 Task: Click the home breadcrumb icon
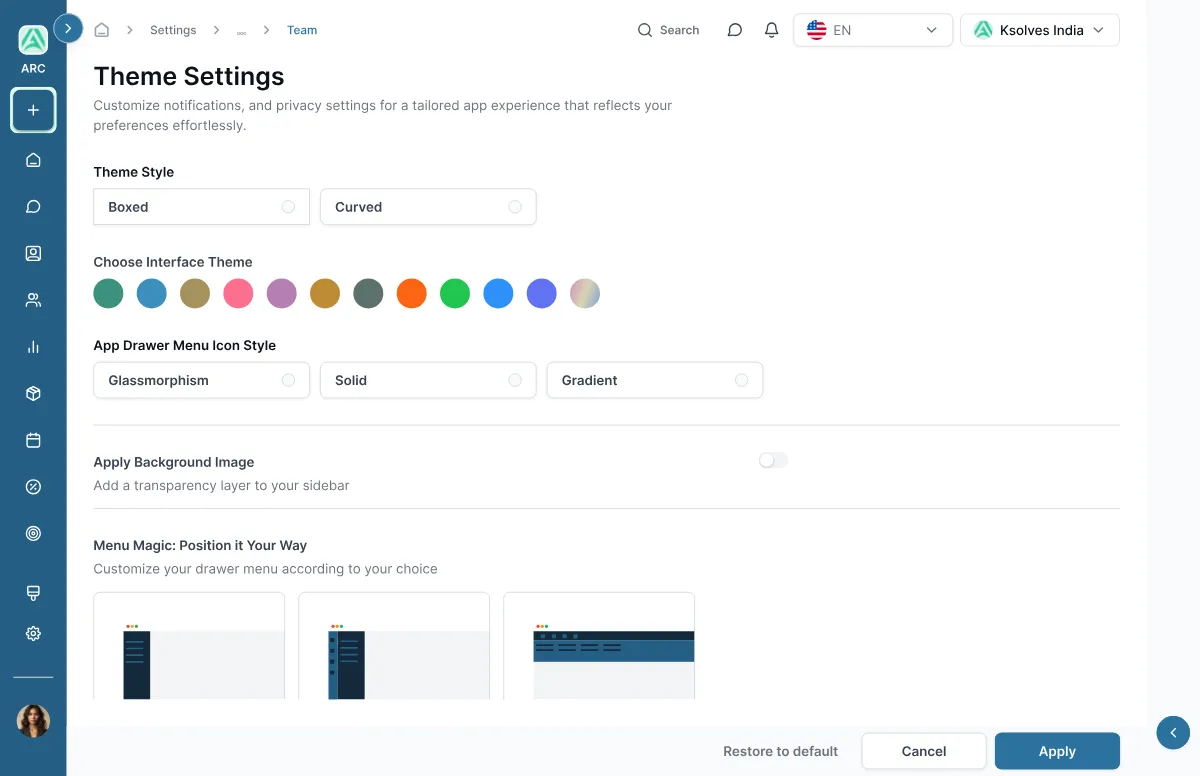click(101, 30)
